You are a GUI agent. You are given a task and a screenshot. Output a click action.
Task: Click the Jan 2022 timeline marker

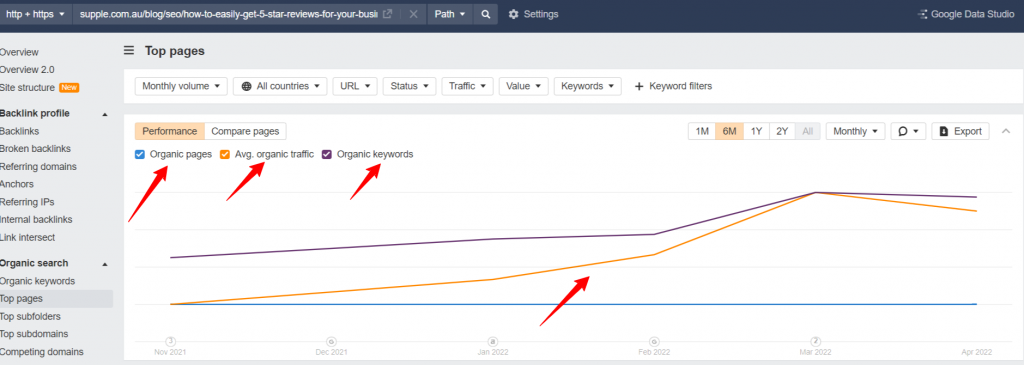[493, 341]
